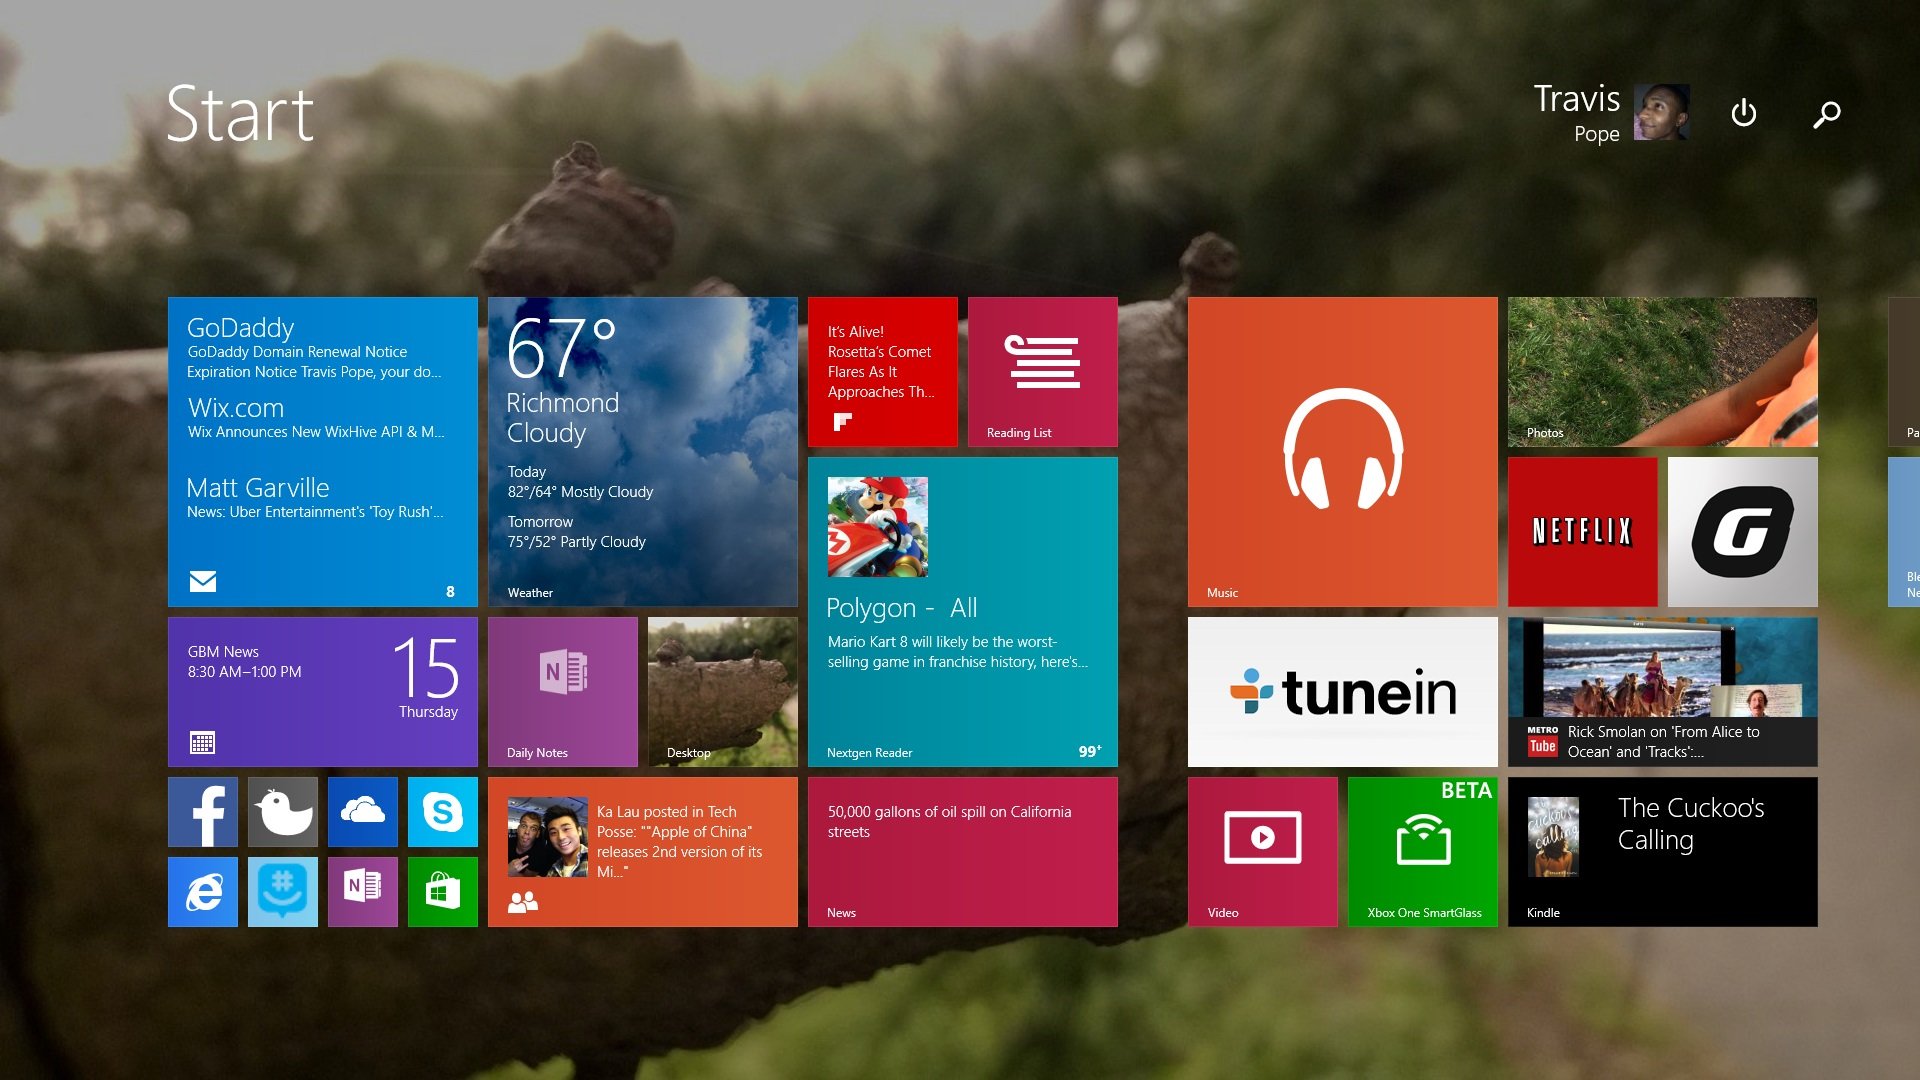Open the green Windows Store tile

coord(442,892)
